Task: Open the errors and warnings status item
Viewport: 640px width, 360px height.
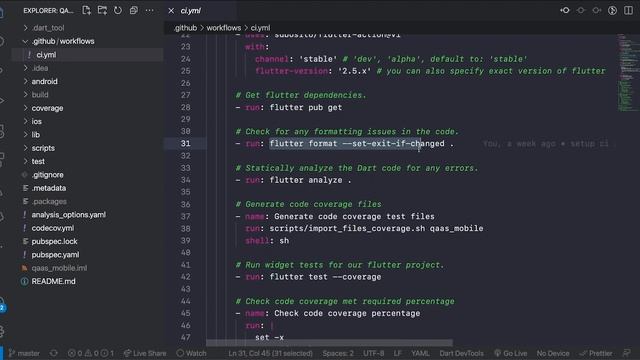Action: click(91, 353)
